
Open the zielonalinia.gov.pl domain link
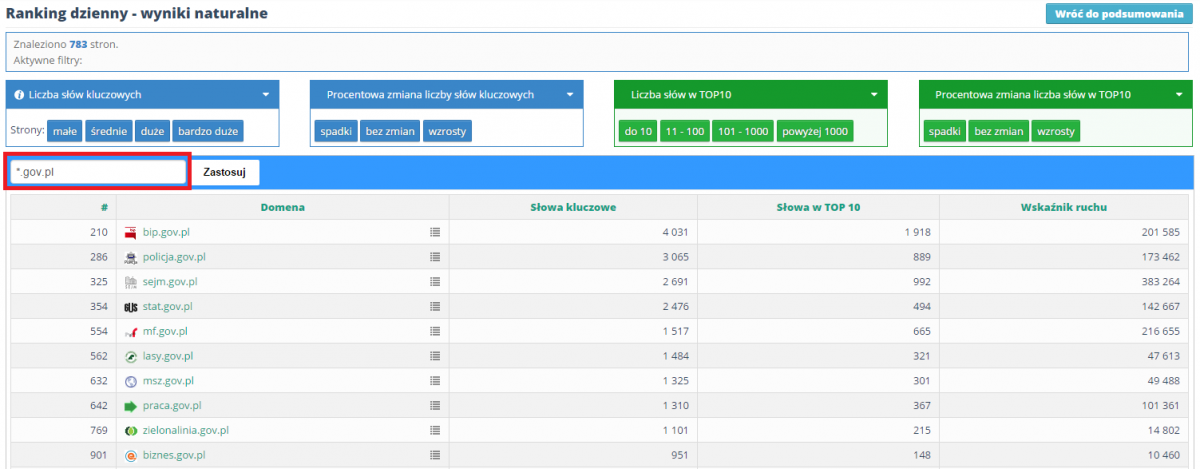[x=186, y=431]
